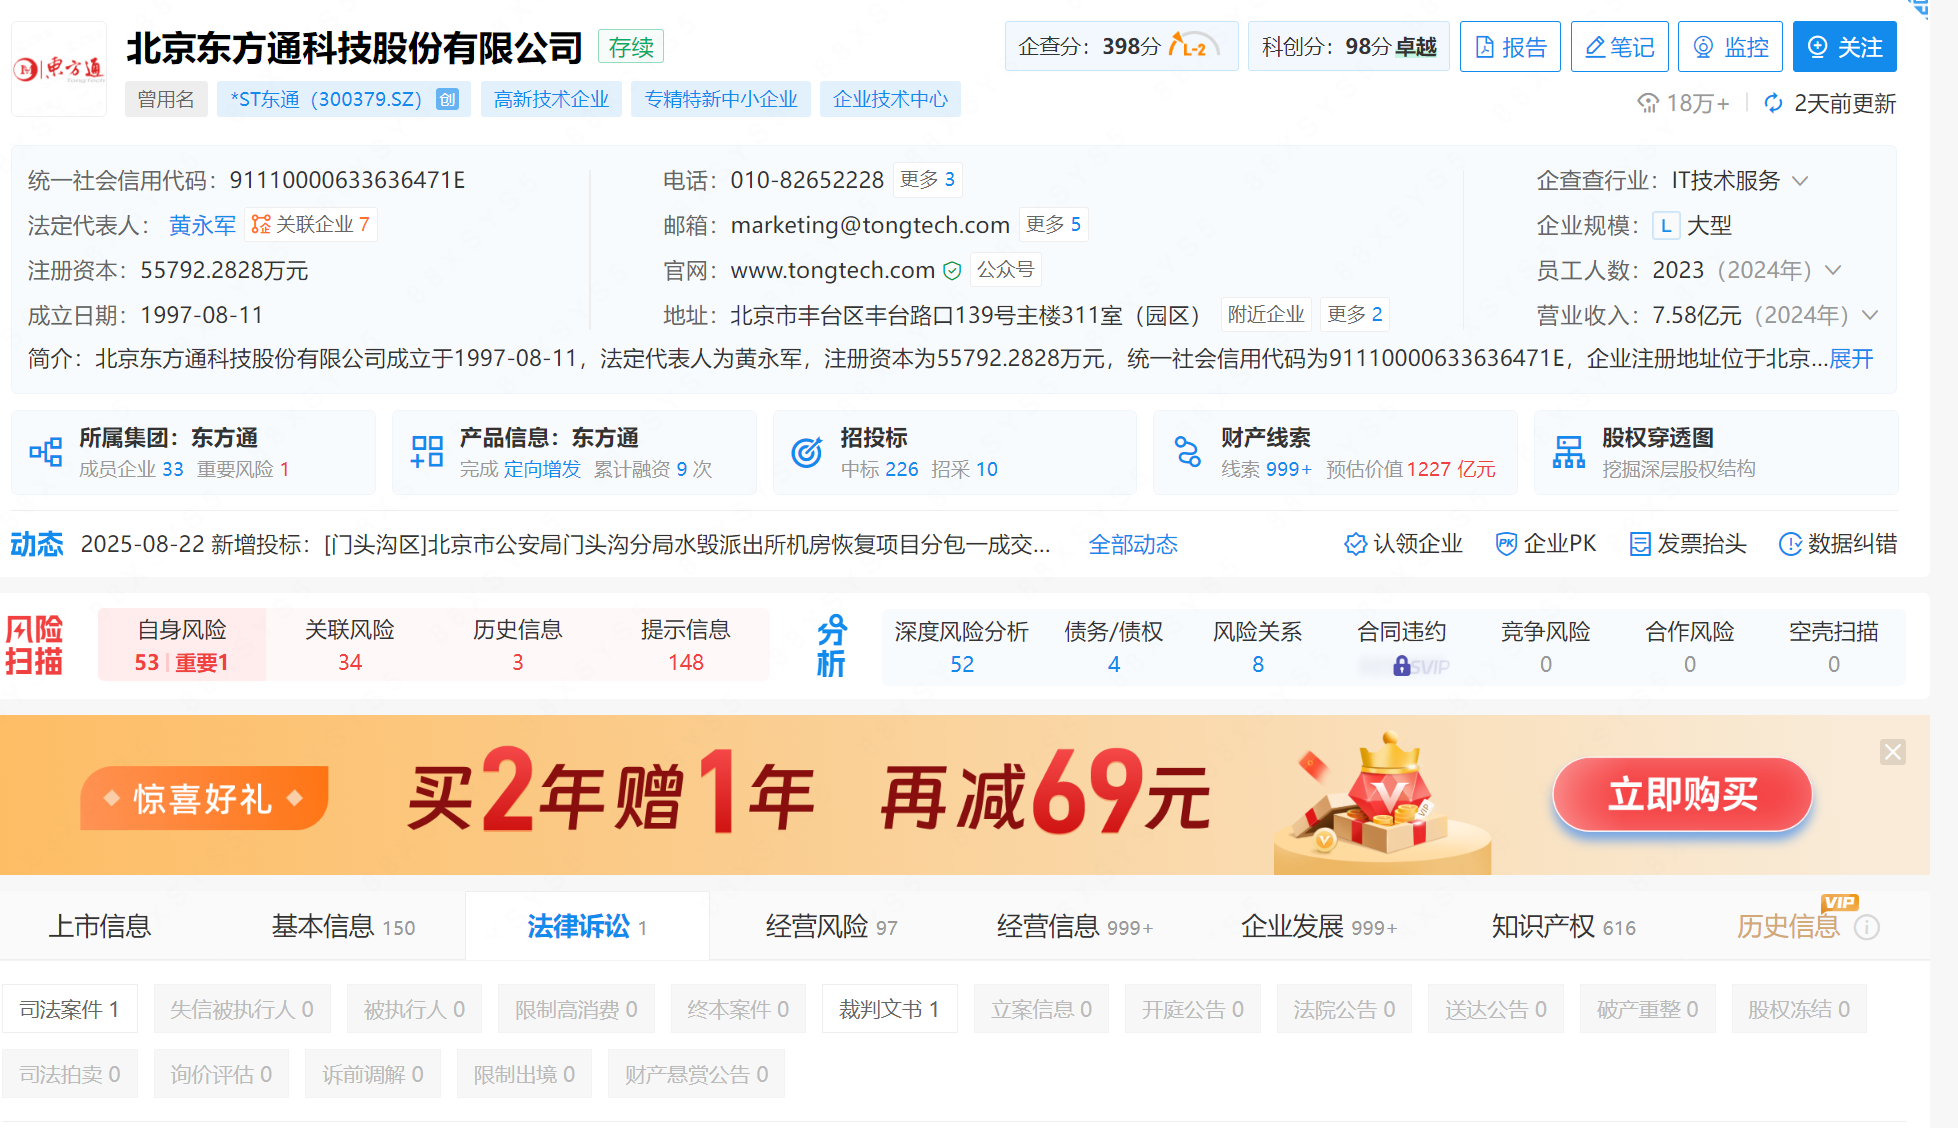Click 附近企业 nearby companies tag
The image size is (1958, 1128).
(1266, 314)
